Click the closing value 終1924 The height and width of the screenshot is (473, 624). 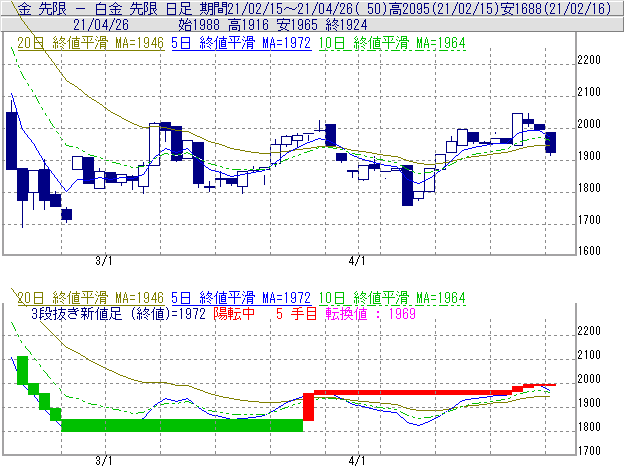tap(346, 25)
